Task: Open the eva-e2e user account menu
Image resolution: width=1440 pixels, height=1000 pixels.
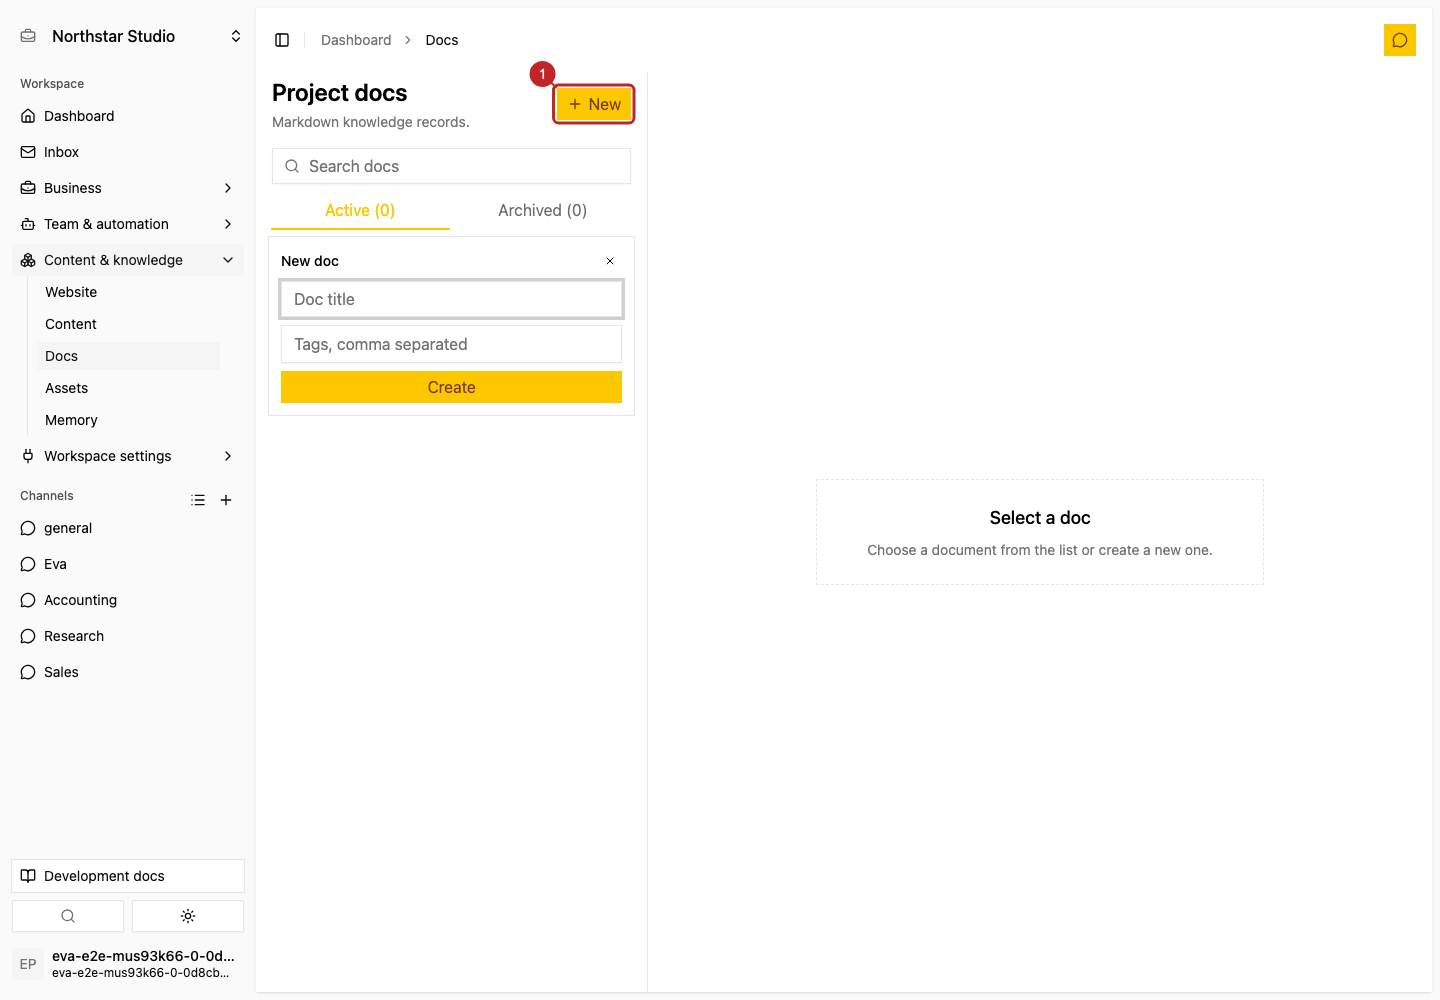Action: pyautogui.click(x=128, y=964)
